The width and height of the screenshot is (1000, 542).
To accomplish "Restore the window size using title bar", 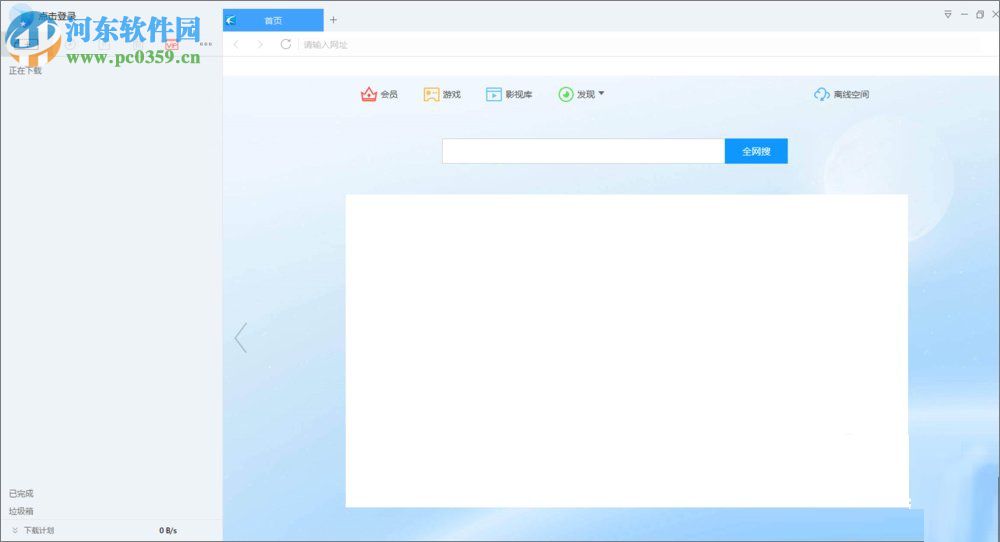I will (x=980, y=14).
